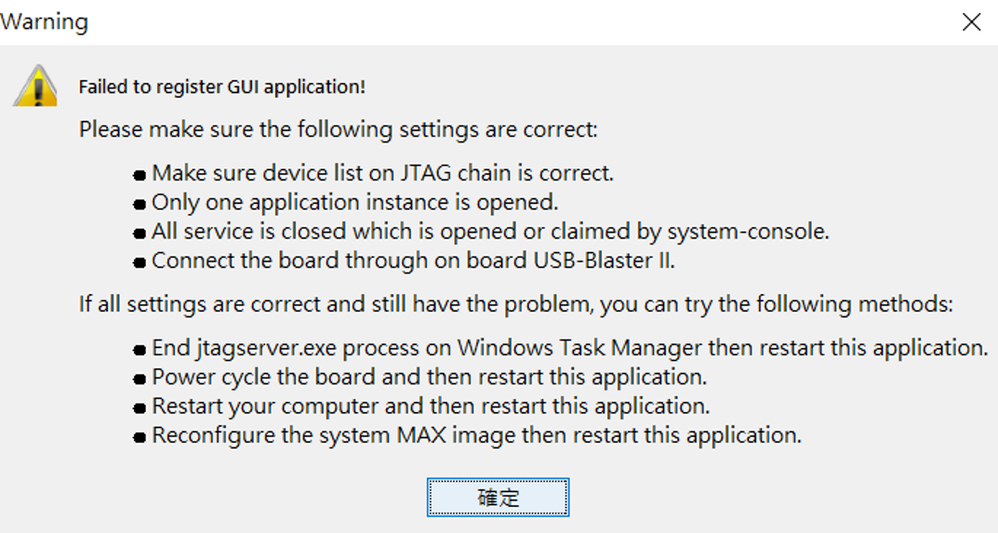998x533 pixels.
Task: Click the 'Failed to register GUI application!' heading
Action: tap(222, 87)
